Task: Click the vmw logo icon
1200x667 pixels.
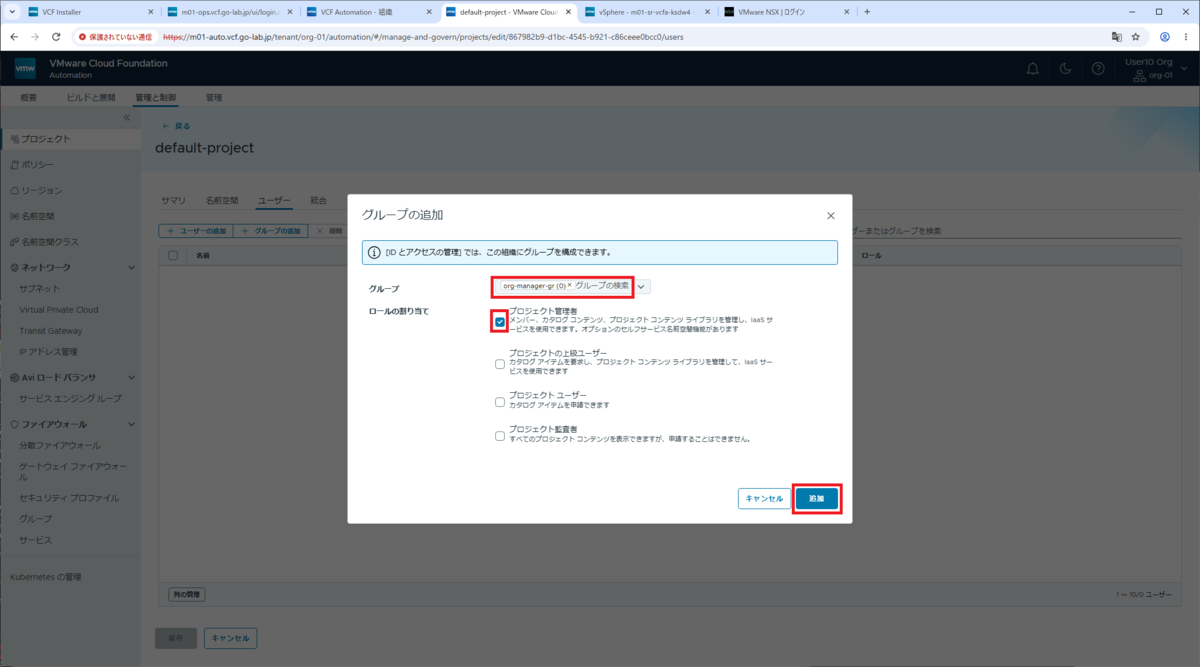Action: (x=25, y=69)
